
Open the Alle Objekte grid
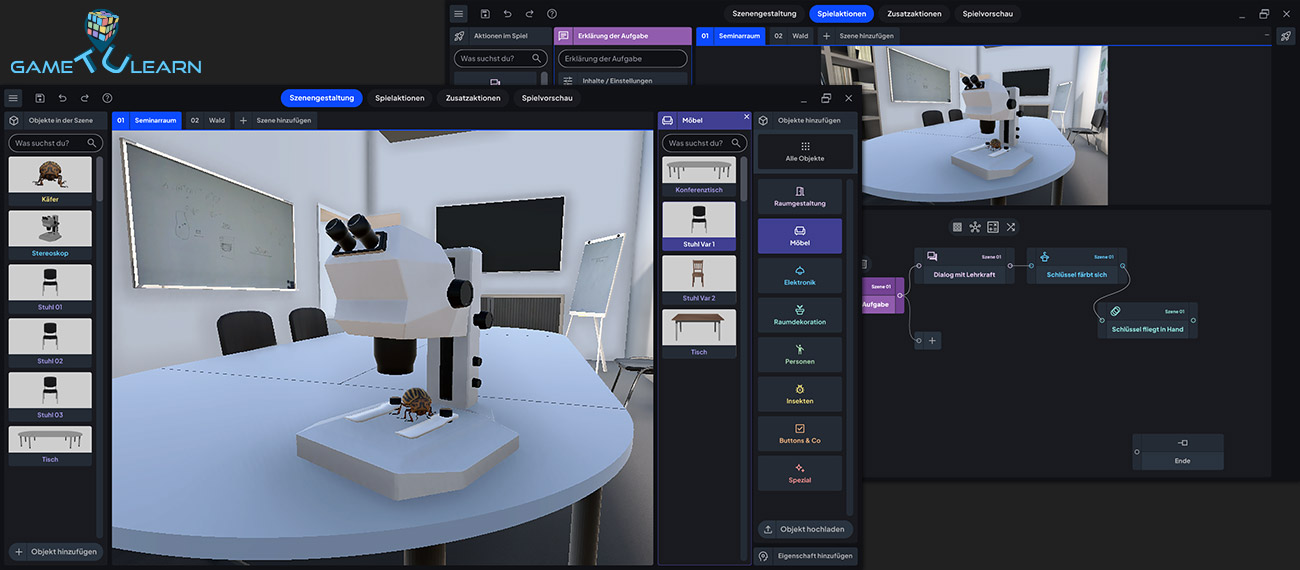[805, 151]
